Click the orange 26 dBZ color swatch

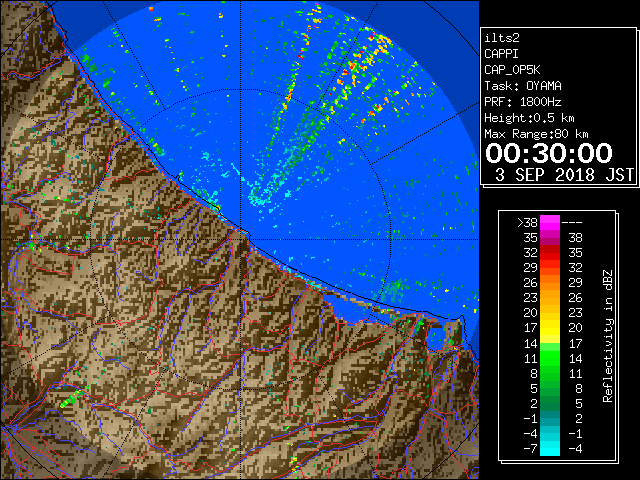coord(550,283)
